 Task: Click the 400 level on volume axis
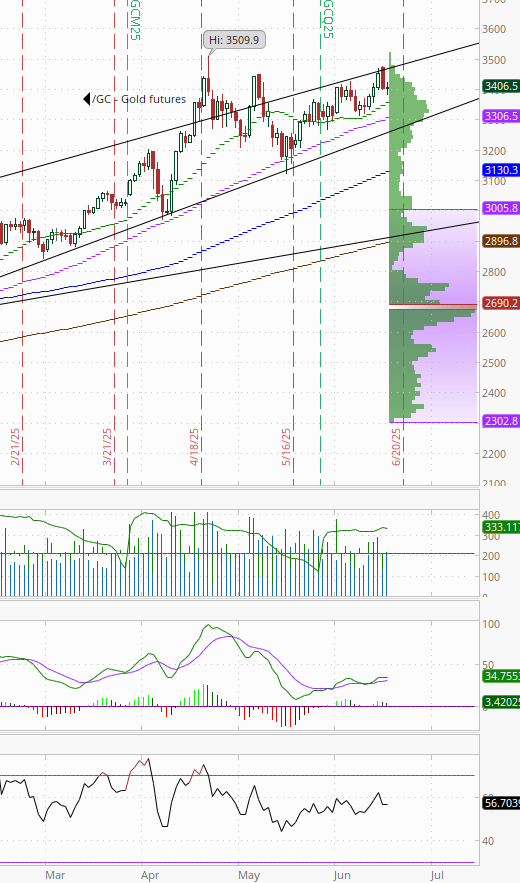[x=491, y=515]
